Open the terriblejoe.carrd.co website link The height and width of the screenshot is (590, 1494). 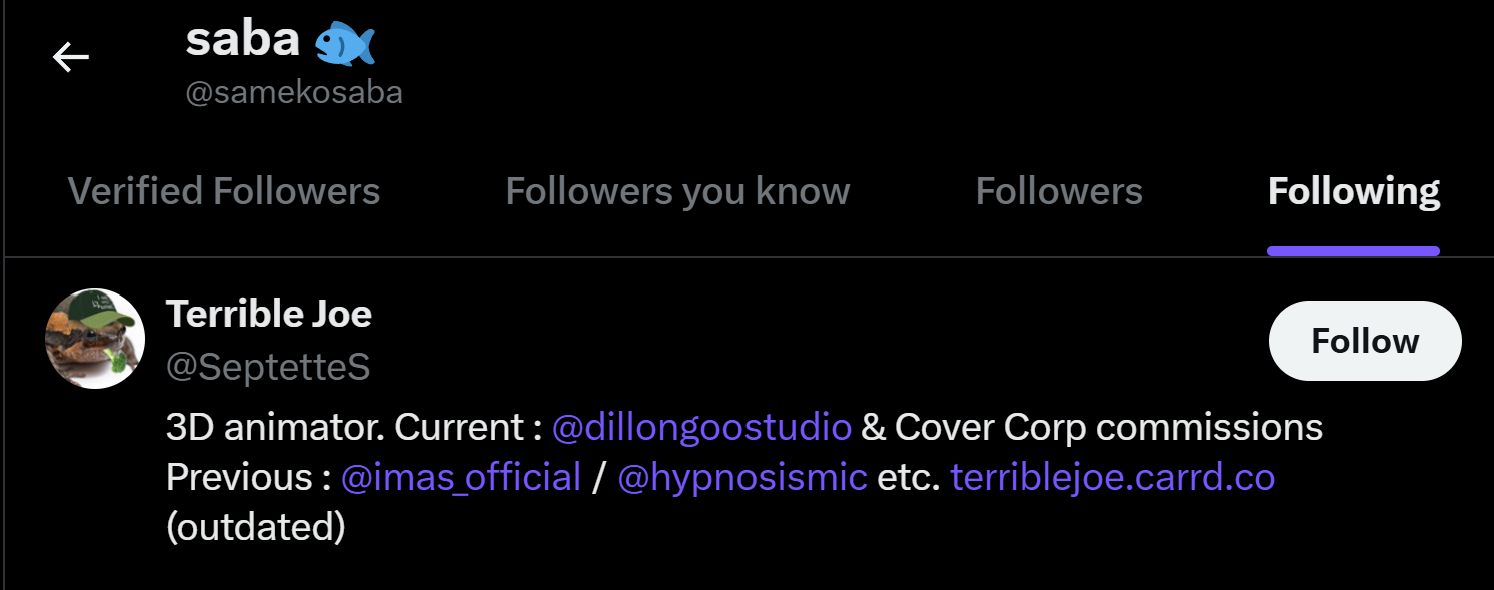pos(1112,477)
